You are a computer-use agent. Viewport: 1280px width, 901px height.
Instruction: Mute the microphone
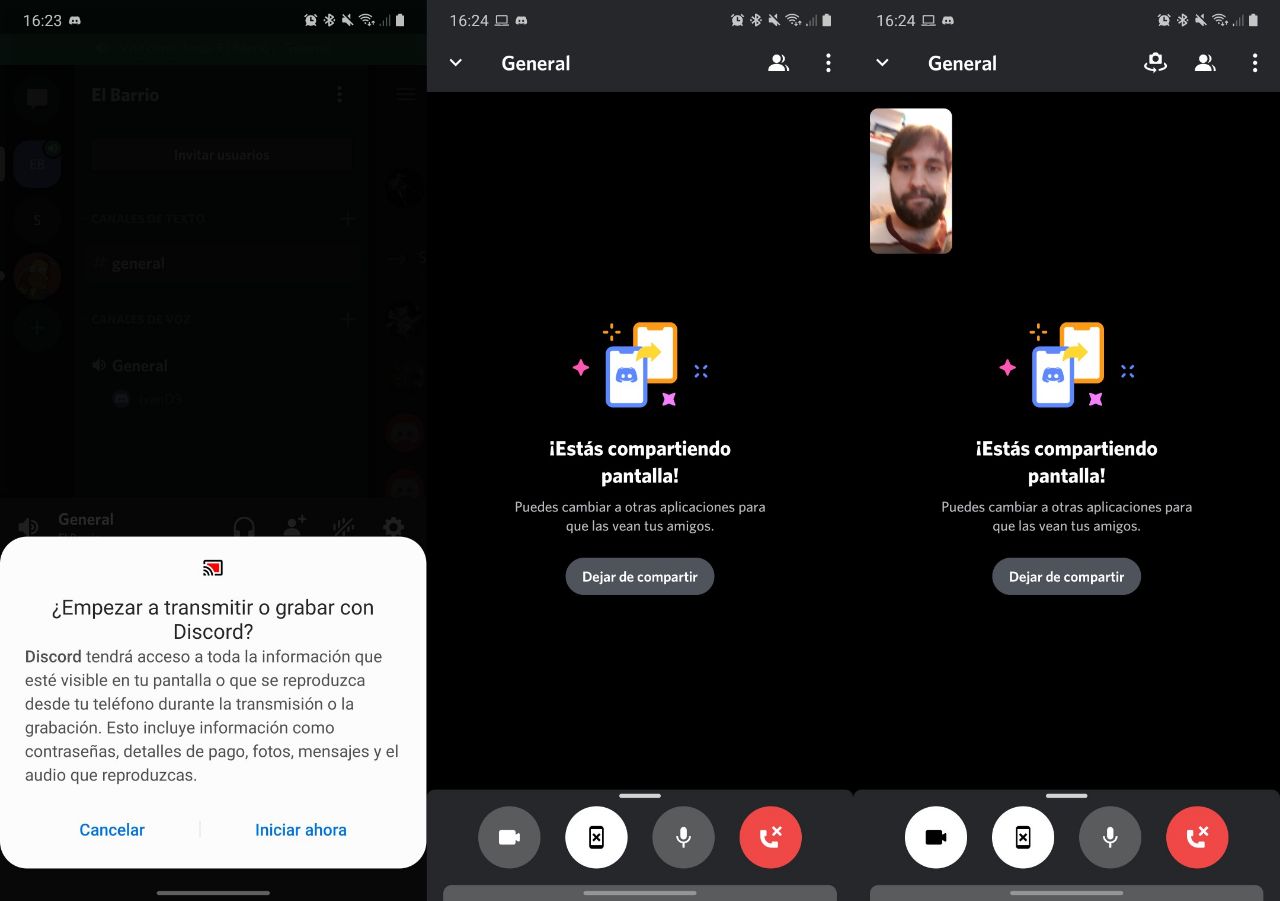pyautogui.click(x=683, y=837)
